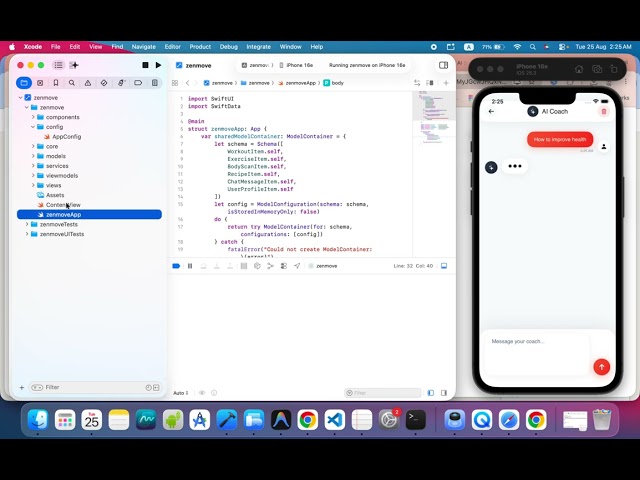
Task: Select iPhone 16e run destination
Action: pyautogui.click(x=297, y=65)
